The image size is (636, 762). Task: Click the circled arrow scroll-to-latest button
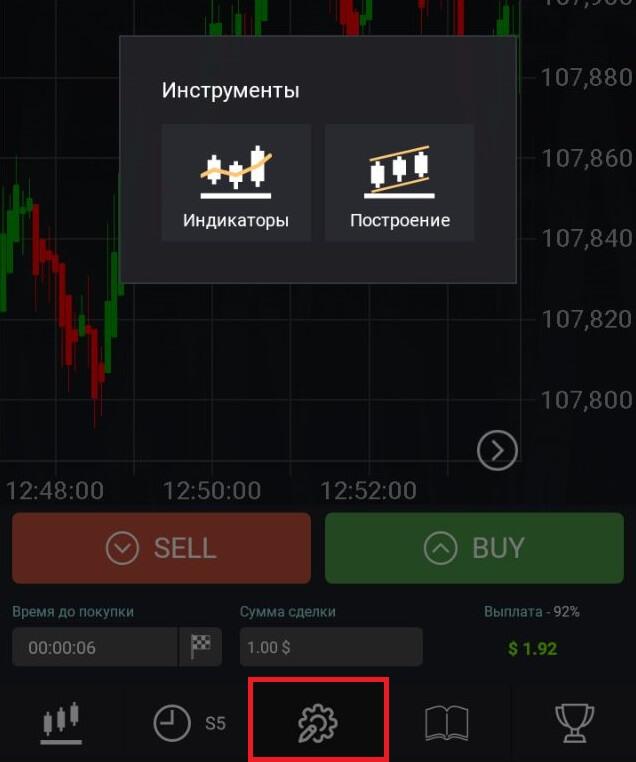click(497, 450)
